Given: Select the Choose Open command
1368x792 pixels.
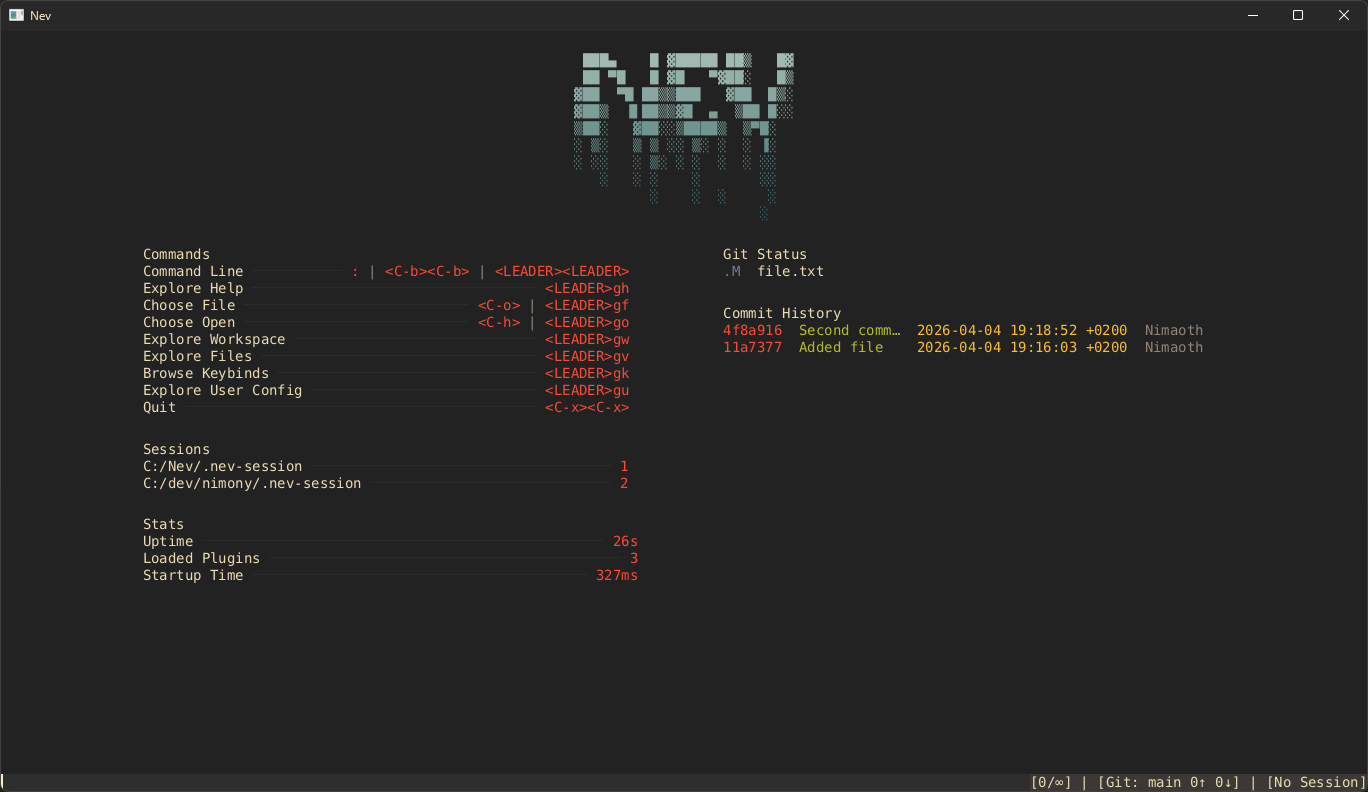Looking at the screenshot, I should click(386, 322).
